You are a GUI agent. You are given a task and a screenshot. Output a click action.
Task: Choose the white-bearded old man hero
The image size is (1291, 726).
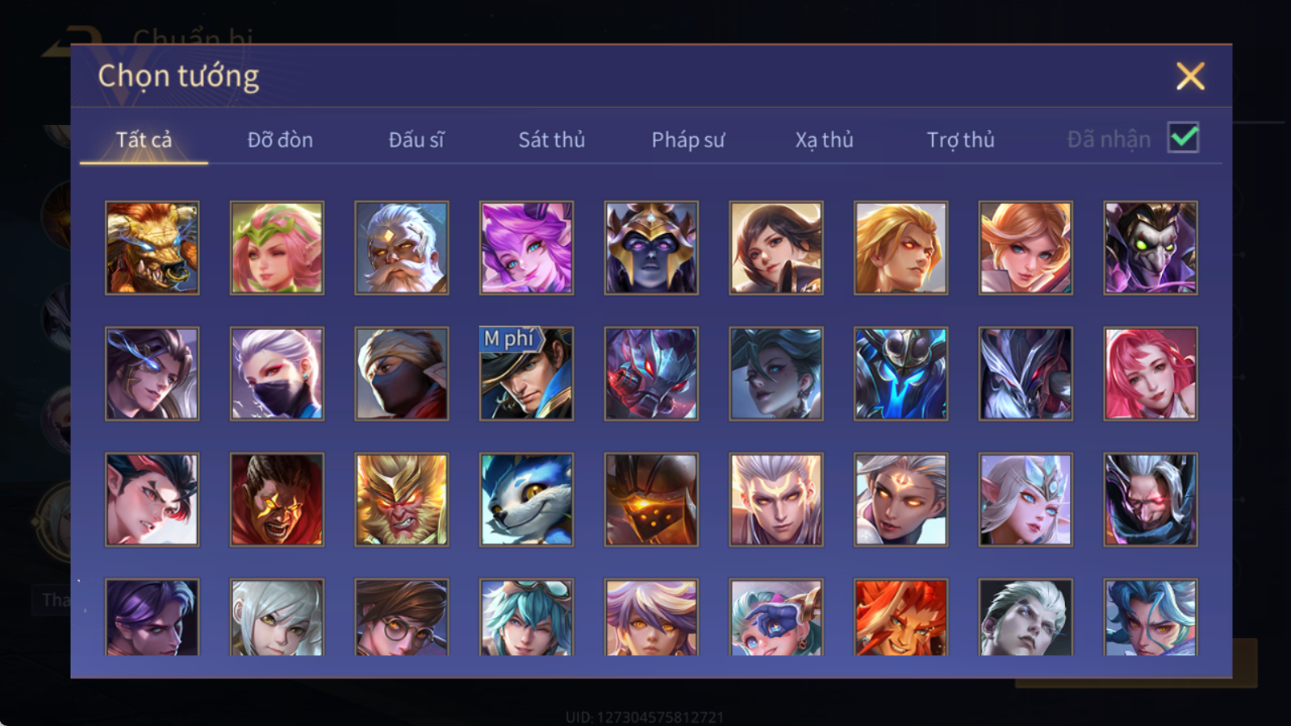click(x=401, y=248)
